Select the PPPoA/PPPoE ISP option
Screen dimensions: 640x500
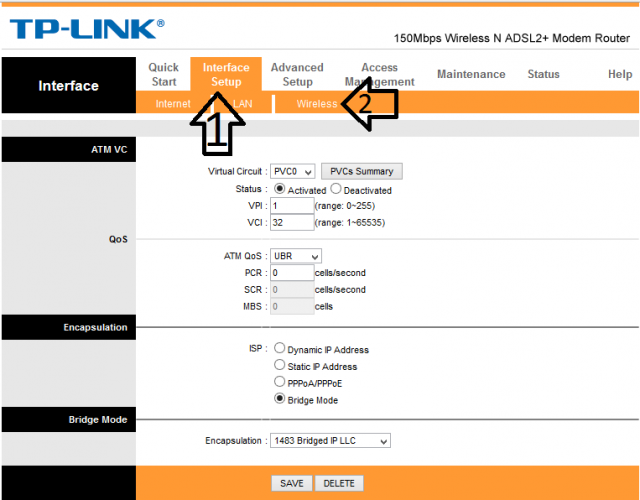pyautogui.click(x=280, y=382)
